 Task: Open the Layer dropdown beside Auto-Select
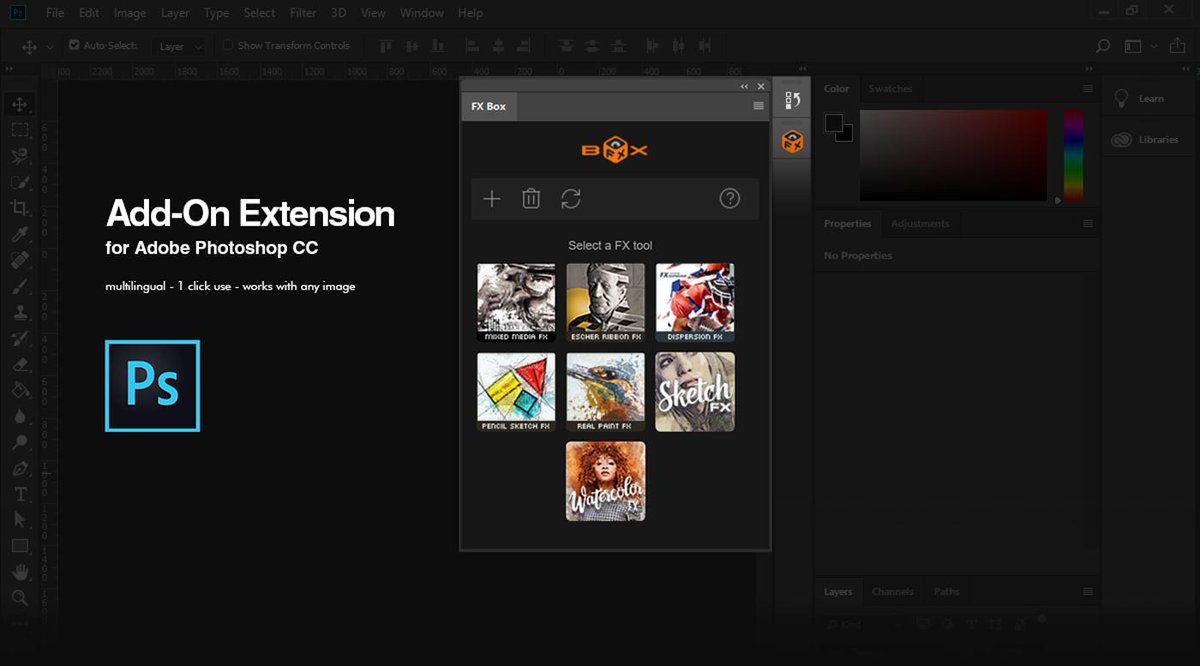click(181, 46)
